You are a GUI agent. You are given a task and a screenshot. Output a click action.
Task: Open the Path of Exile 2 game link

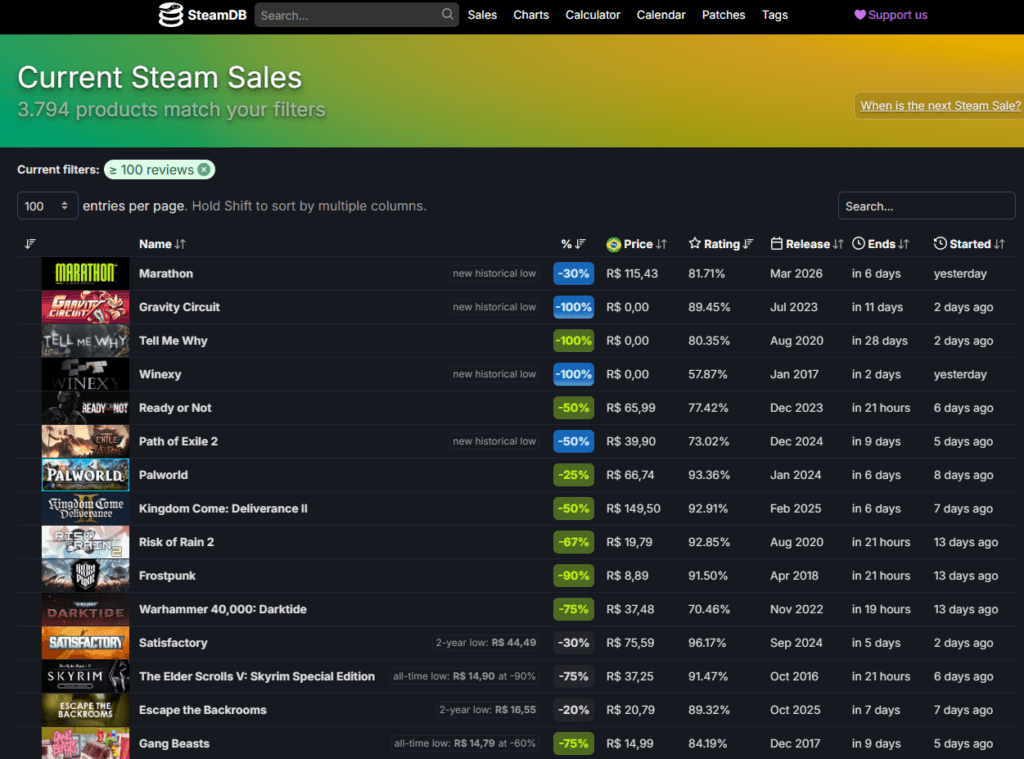pos(178,442)
